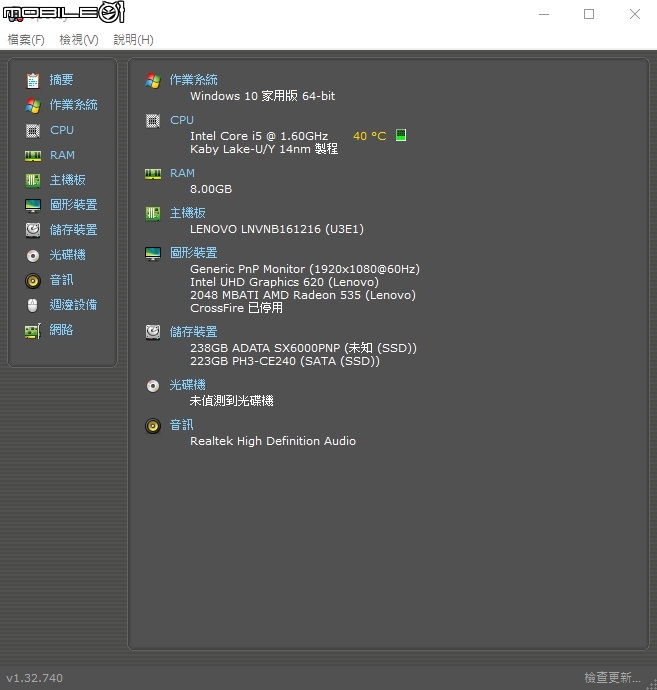This screenshot has width=657, height=690.
Task: Open the 檔案(F) menu
Action: 26,40
